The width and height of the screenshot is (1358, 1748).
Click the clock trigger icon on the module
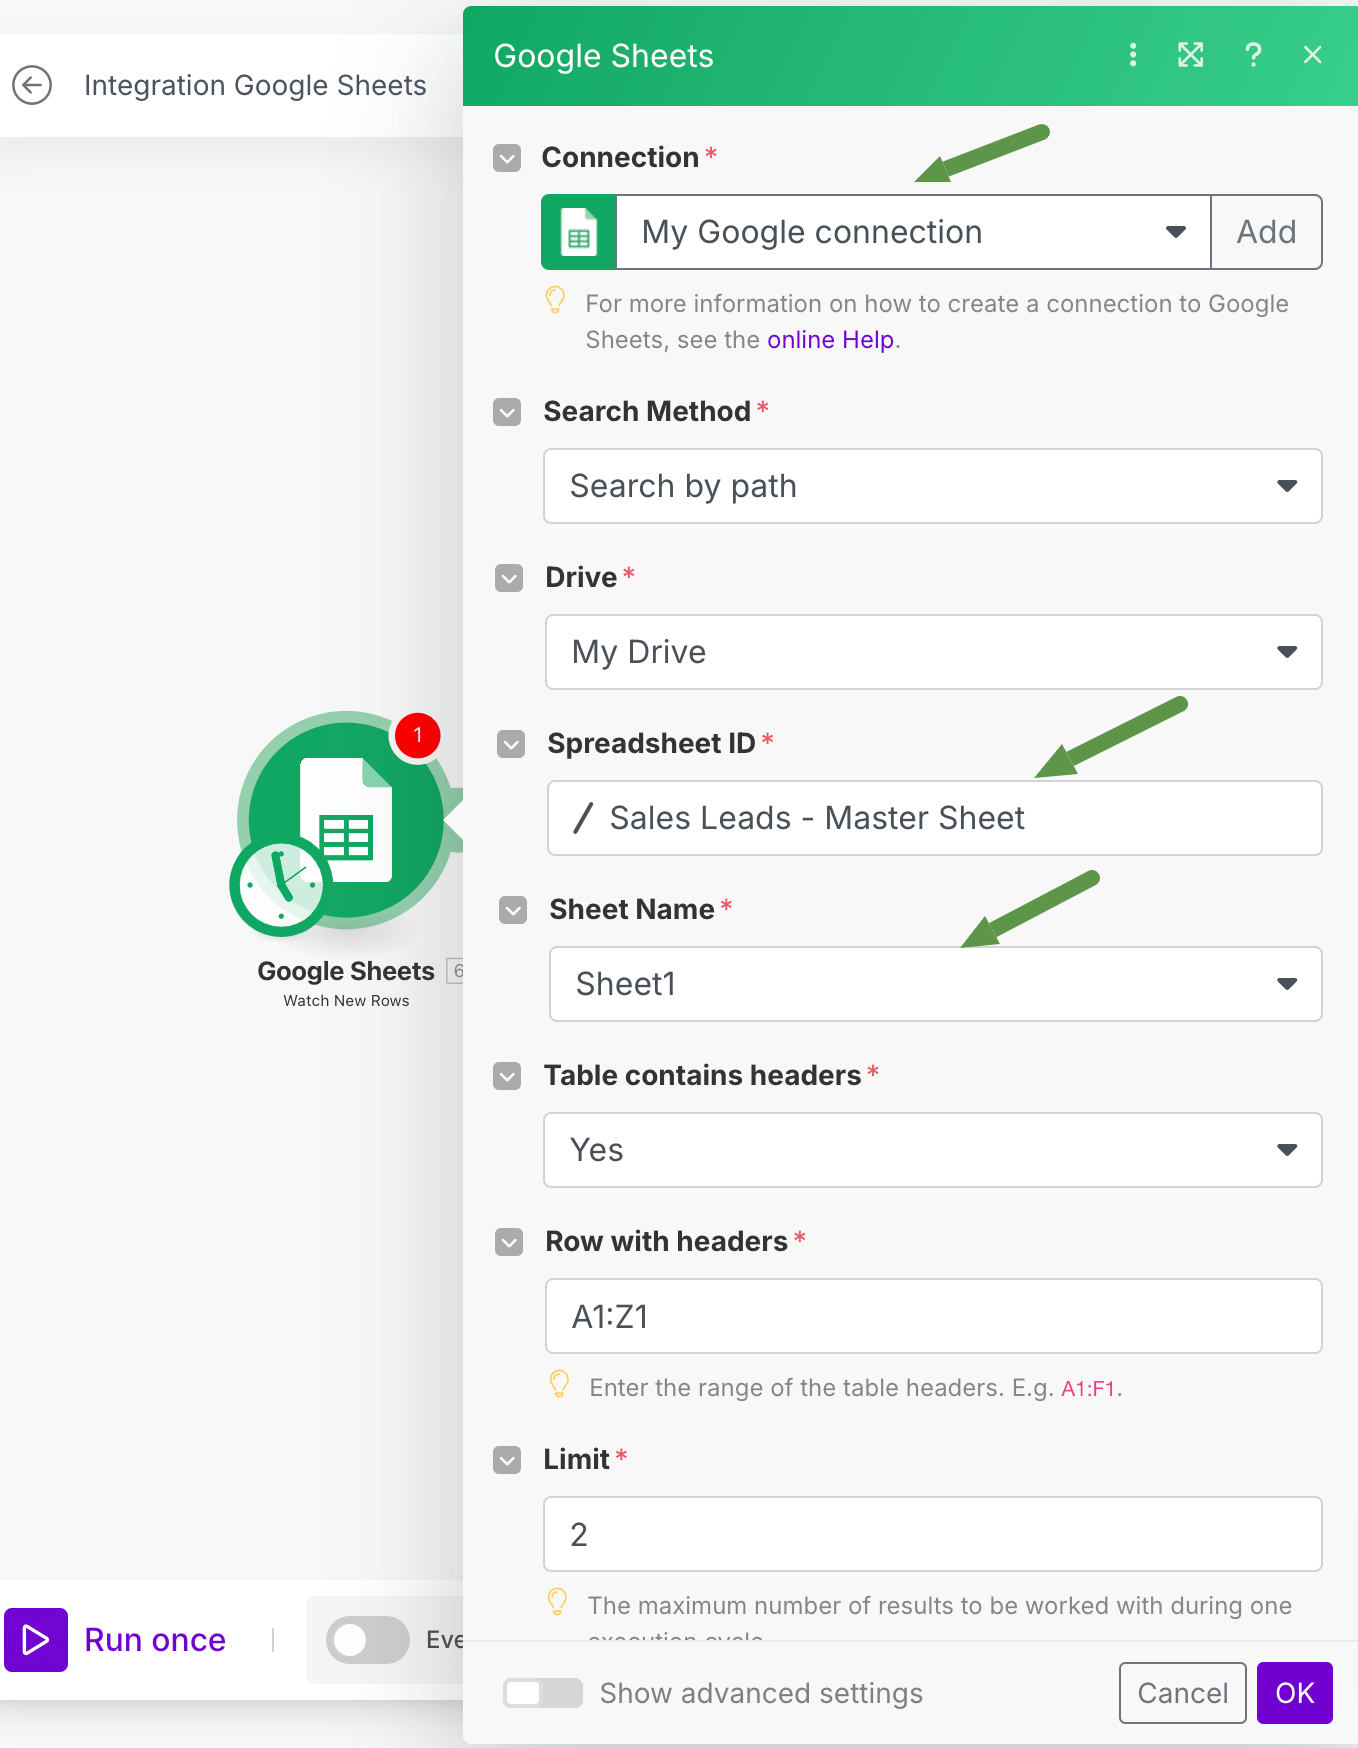point(281,887)
